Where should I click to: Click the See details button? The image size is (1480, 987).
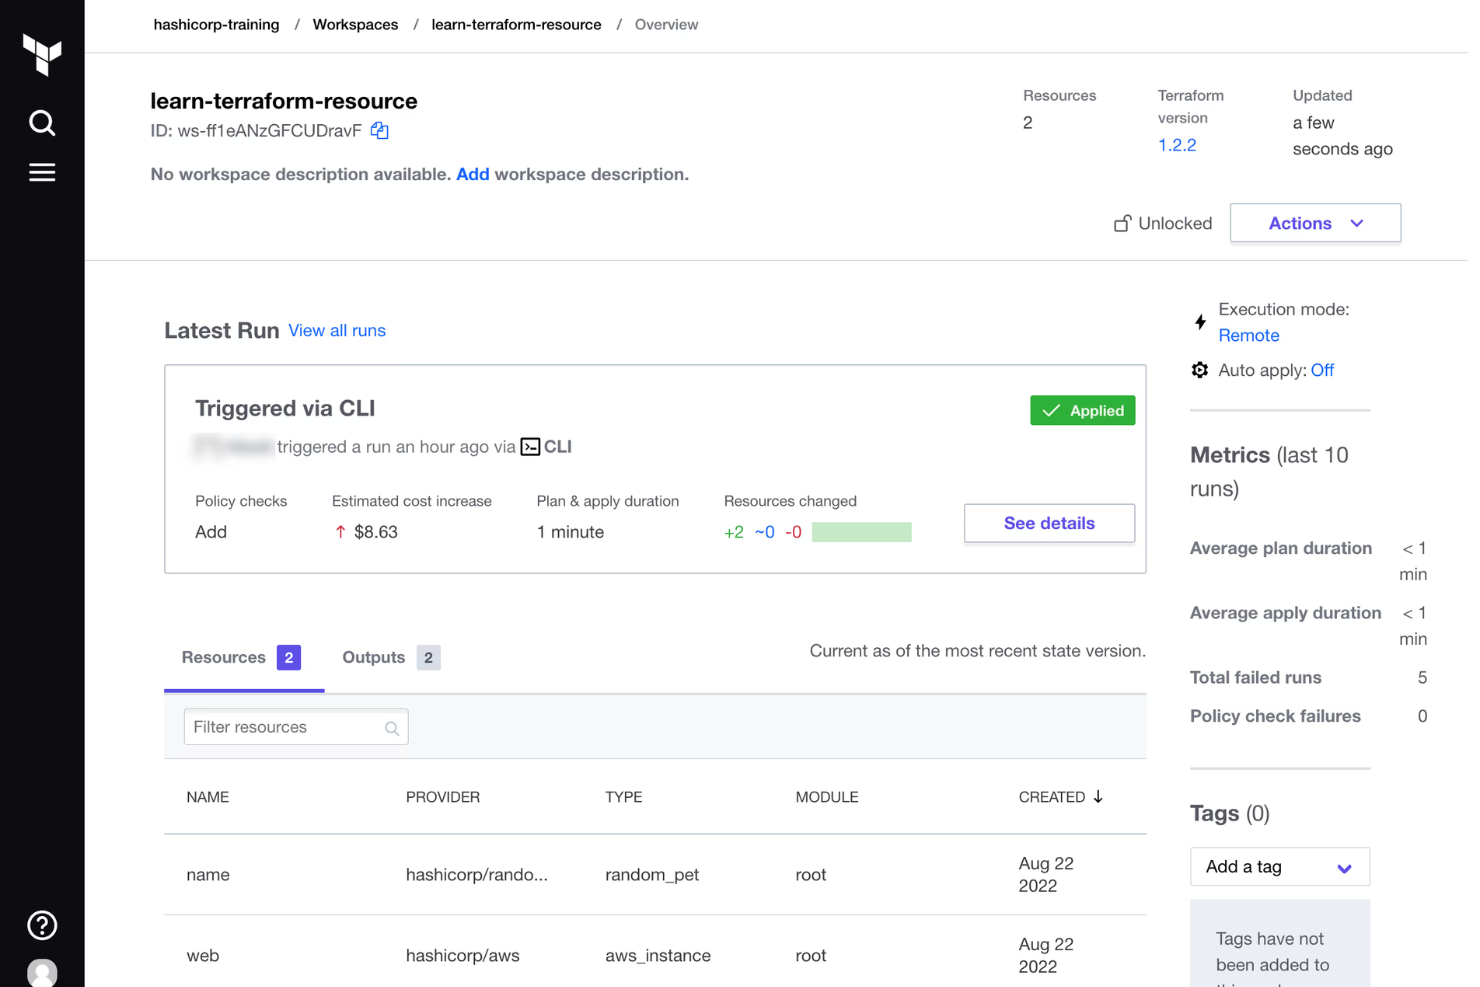1049,523
